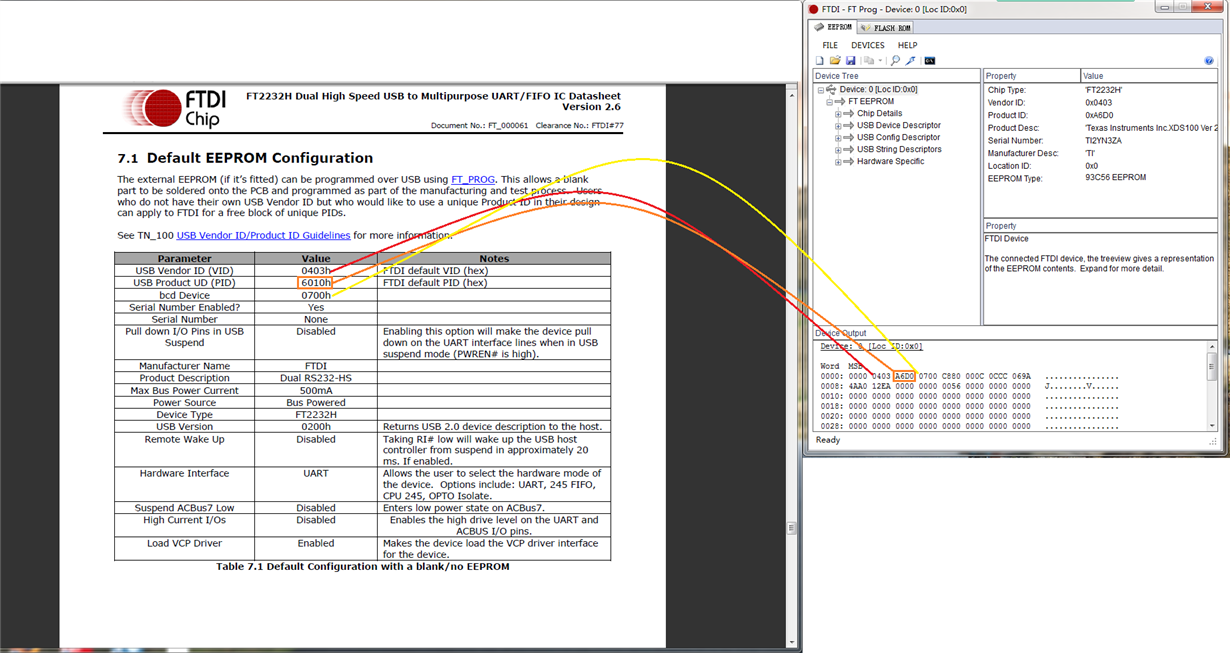1230x653 pixels.
Task: Click the Ready status bar text
Action: [x=829, y=440]
